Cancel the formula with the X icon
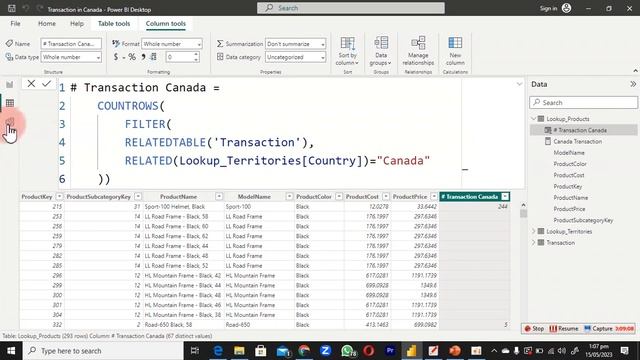 tap(31, 84)
